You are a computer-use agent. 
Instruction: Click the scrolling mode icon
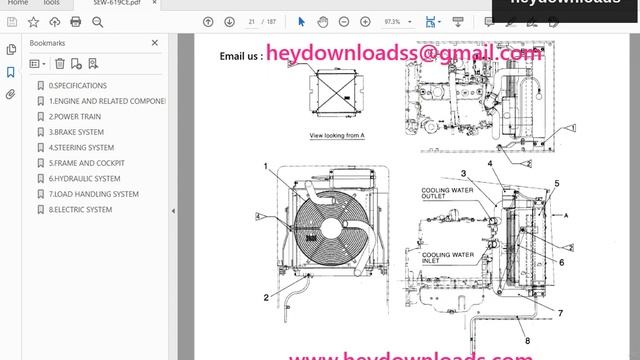[458, 22]
